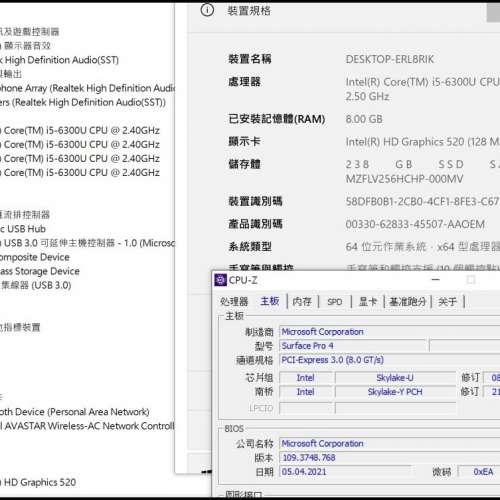Select the phone Array Realtek audio device
Viewport: 500px width, 500px height.
coord(87,88)
